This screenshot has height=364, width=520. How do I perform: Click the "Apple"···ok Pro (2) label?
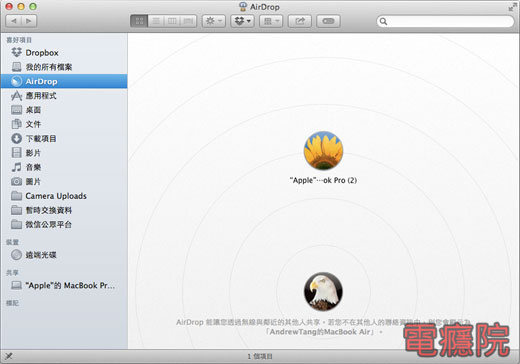coord(323,180)
